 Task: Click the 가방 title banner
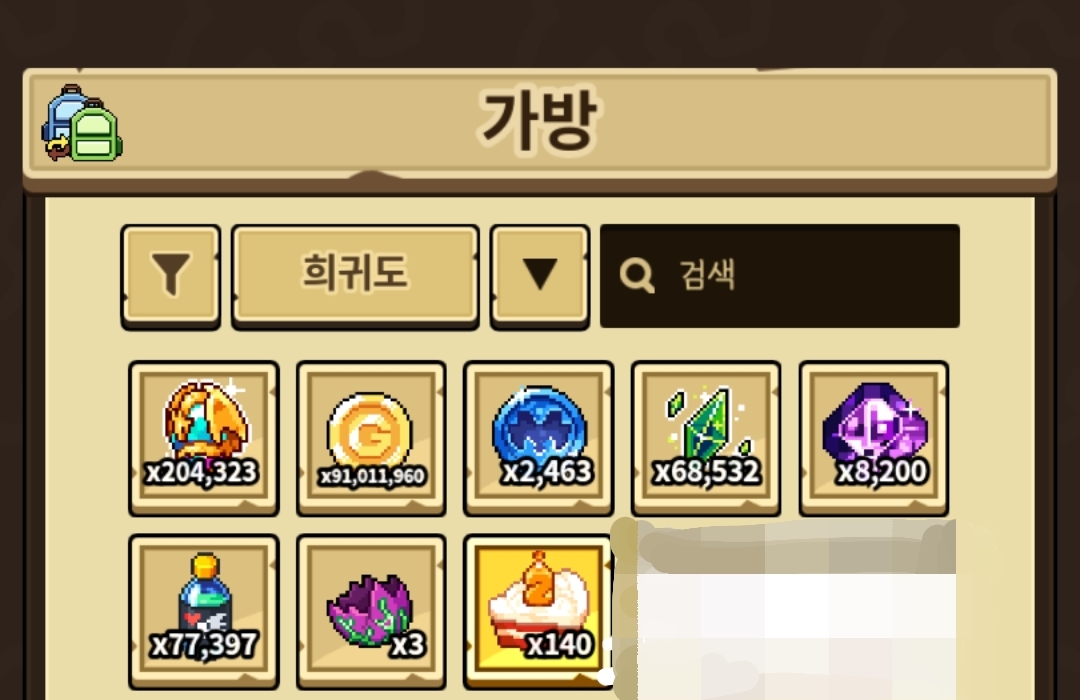coord(539,123)
